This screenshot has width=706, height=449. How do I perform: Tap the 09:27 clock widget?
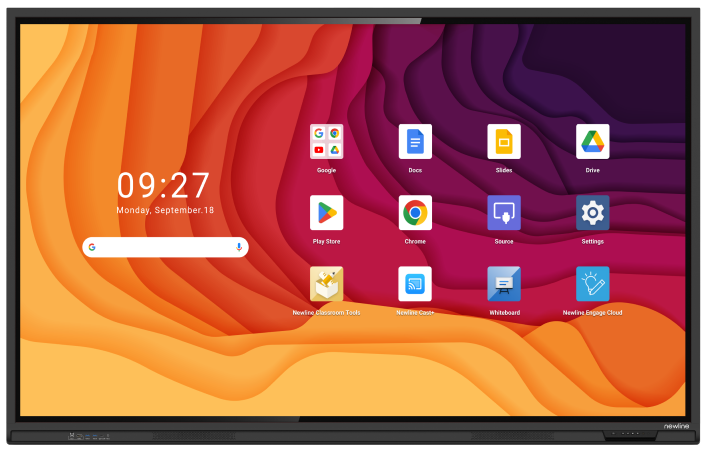pos(164,186)
